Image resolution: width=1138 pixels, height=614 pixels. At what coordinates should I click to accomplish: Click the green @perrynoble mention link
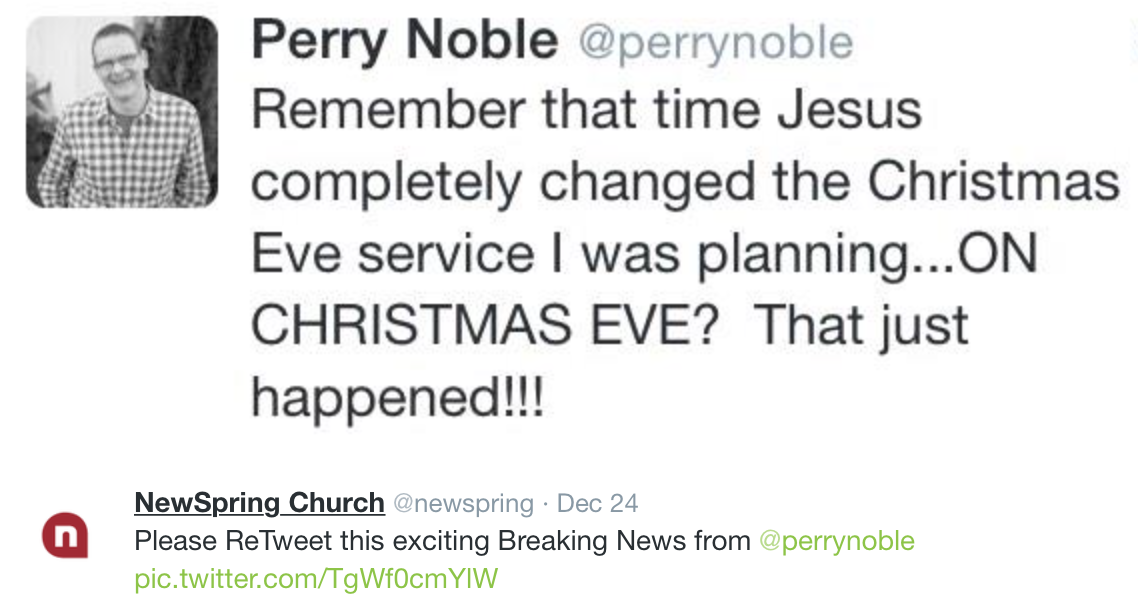(837, 541)
